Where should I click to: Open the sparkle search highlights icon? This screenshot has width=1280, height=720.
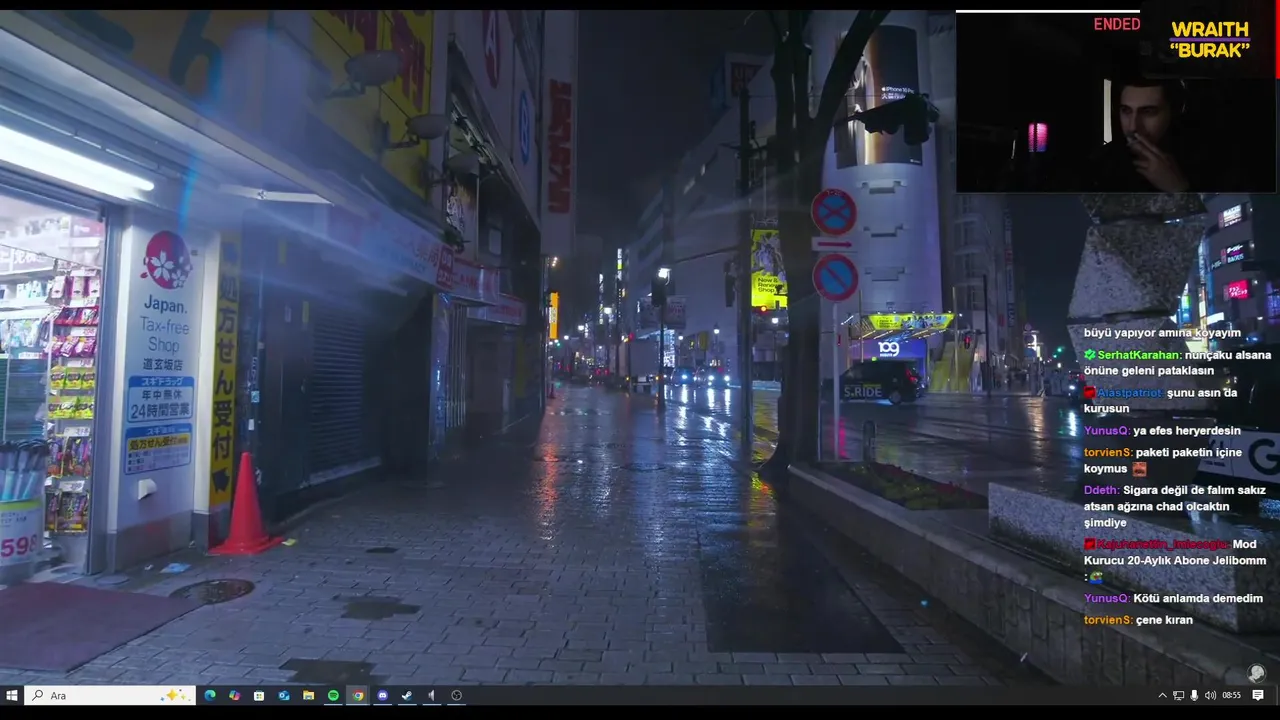[175, 695]
